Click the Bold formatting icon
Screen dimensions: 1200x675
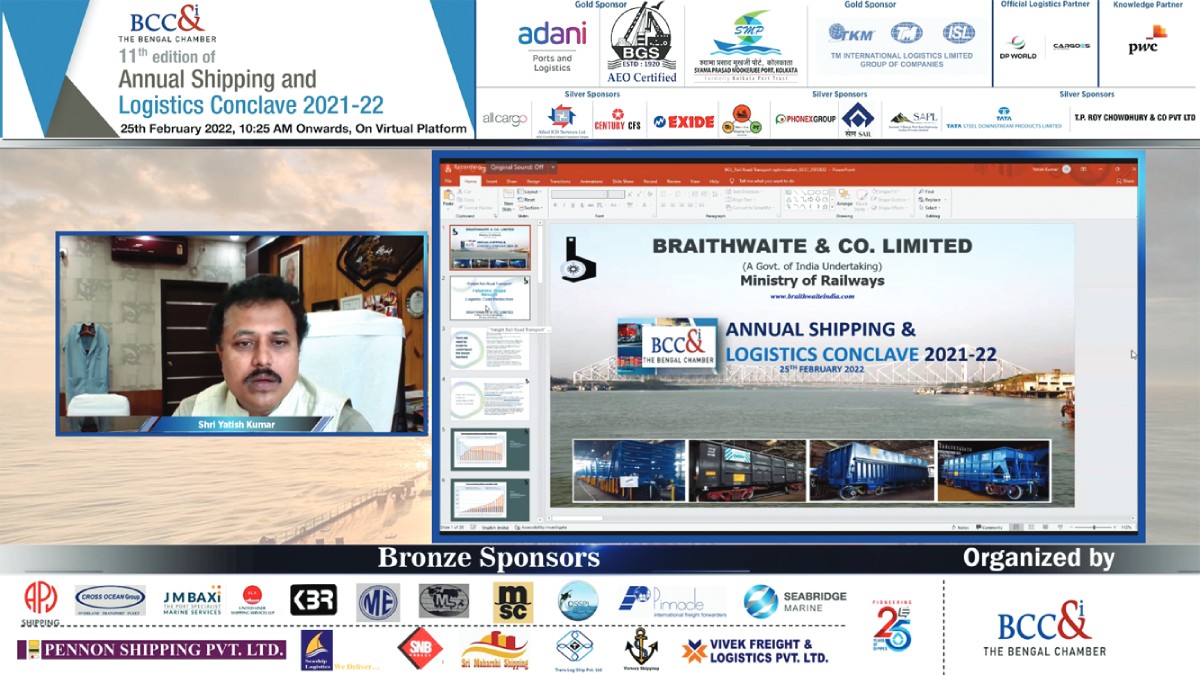coord(555,205)
